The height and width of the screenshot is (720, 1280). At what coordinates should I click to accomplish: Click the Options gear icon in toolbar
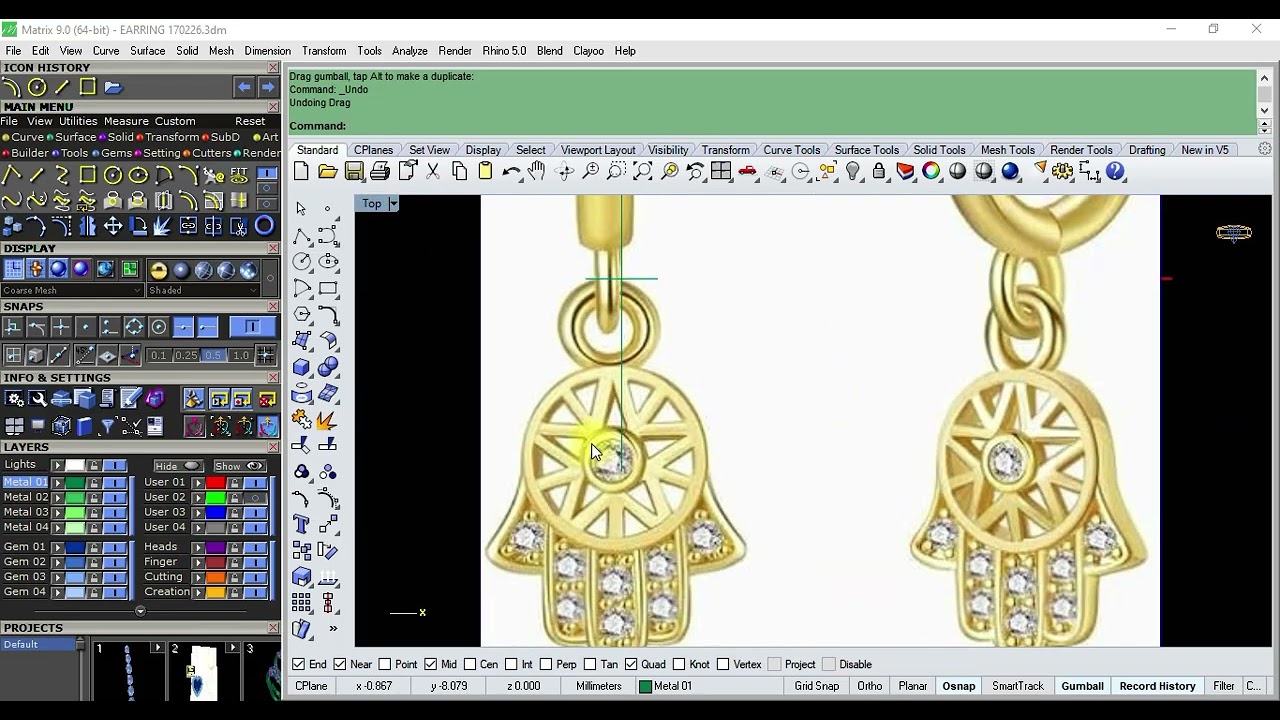[x=1063, y=172]
